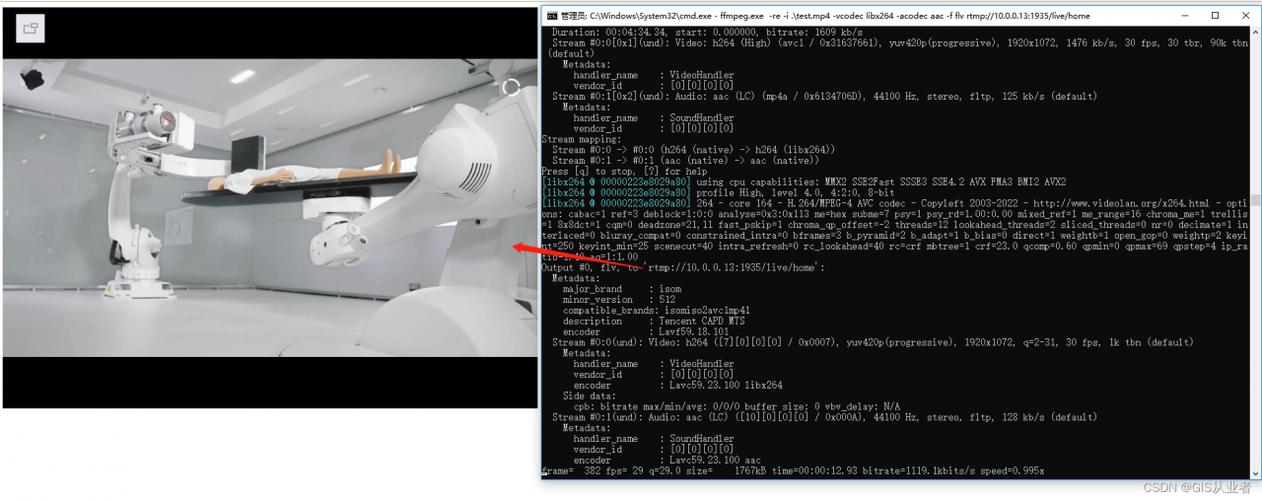The image size is (1262, 500).
Task: Maximize the ffmpeg command prompt window
Action: (1215, 16)
